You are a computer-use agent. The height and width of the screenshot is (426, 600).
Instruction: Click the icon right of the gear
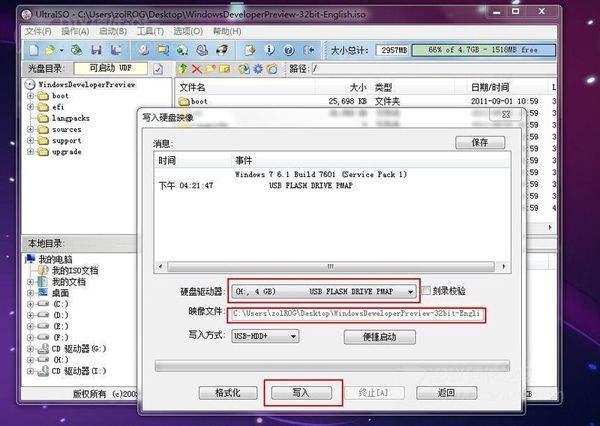272,69
